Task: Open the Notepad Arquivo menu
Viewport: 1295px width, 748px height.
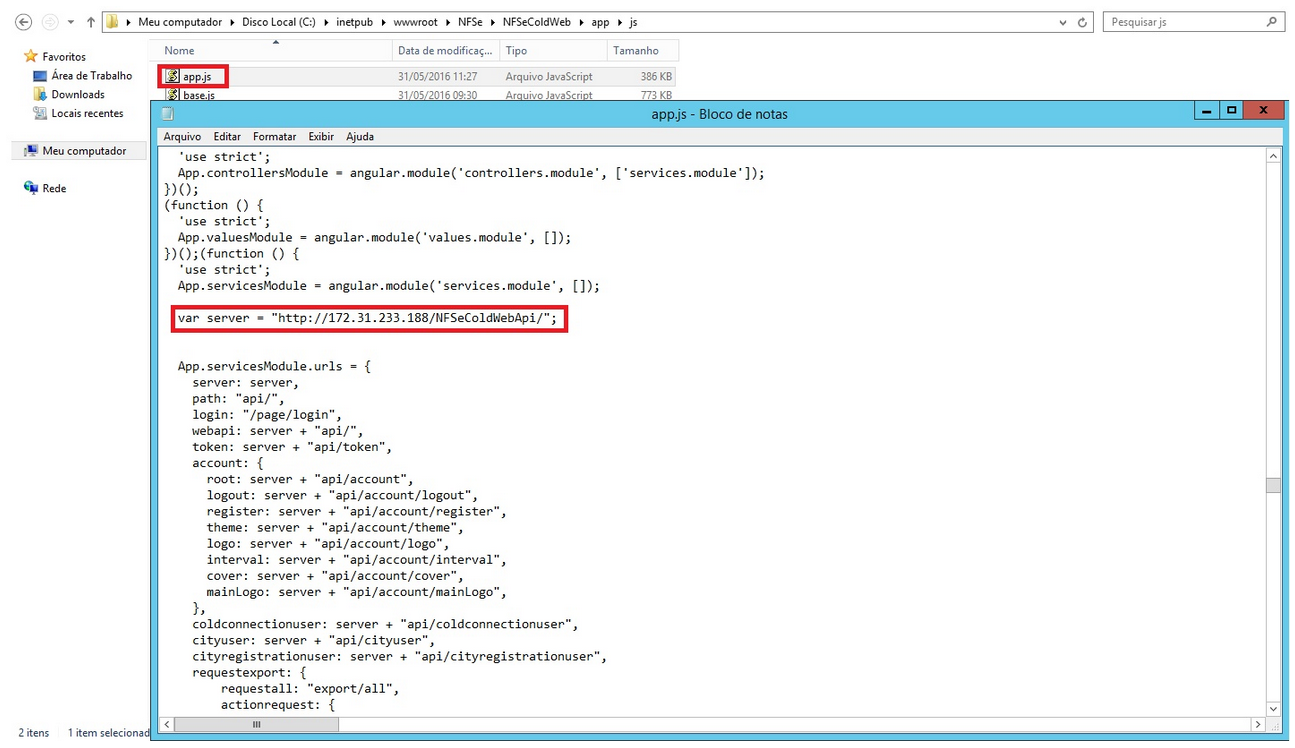Action: tap(182, 137)
